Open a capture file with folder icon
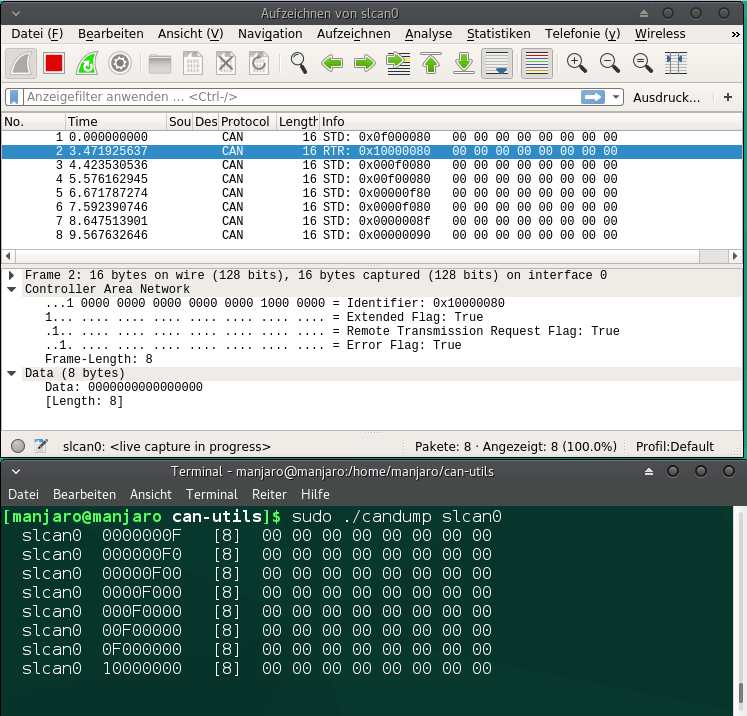The image size is (747, 716). pos(160,63)
